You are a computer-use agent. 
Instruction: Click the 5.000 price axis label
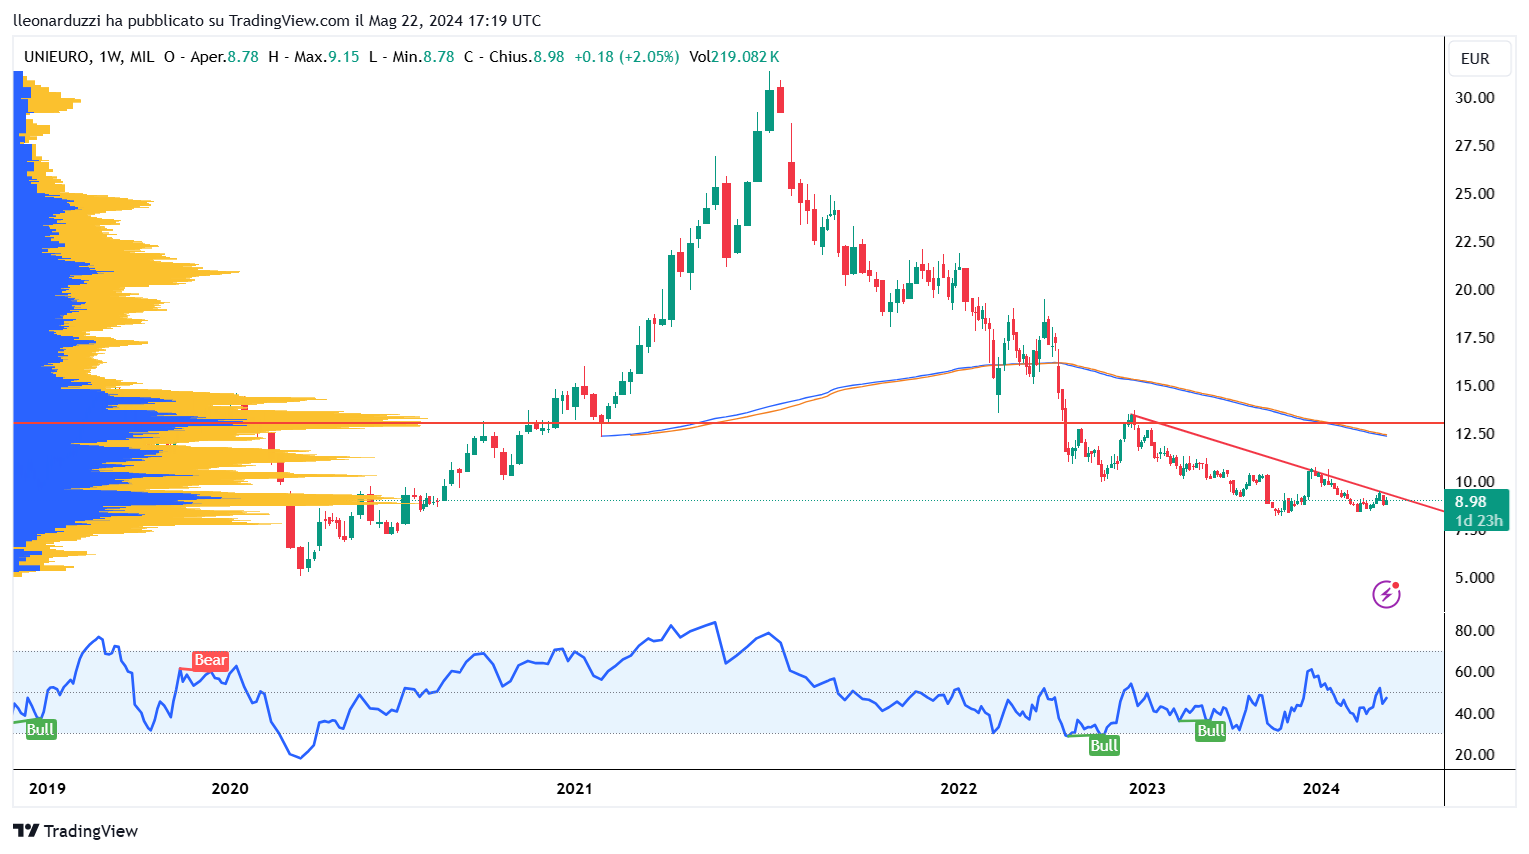pyautogui.click(x=1475, y=578)
